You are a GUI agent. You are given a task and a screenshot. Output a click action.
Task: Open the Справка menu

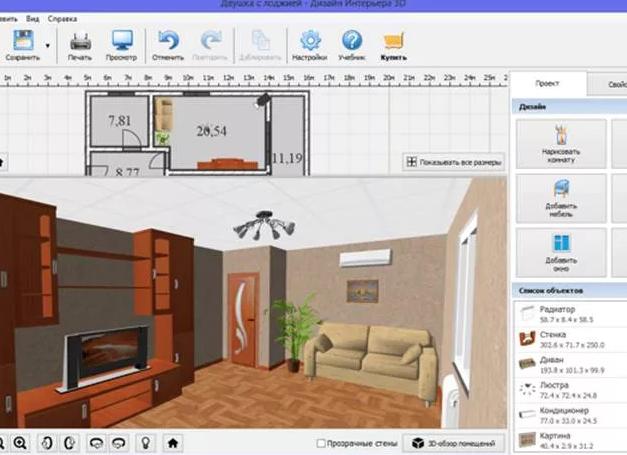click(60, 19)
